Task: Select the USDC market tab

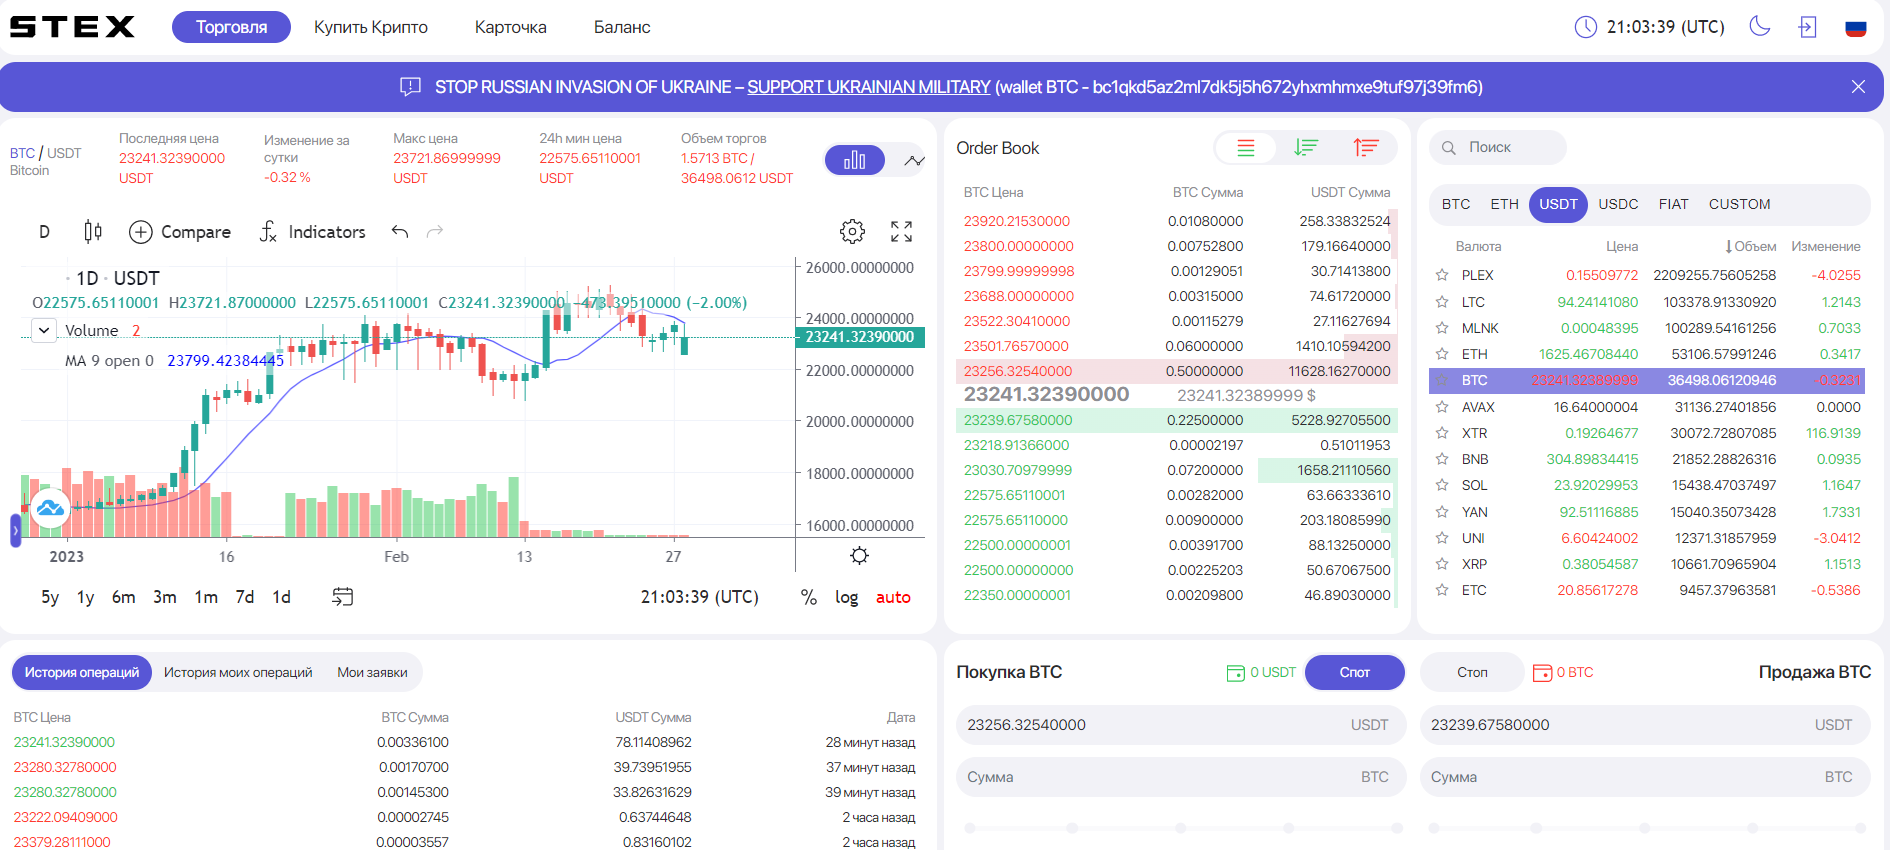Action: (x=1618, y=204)
